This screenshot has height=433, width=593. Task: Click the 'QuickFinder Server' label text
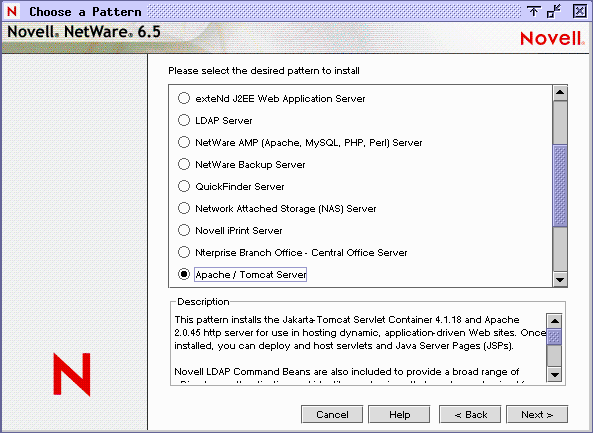click(x=240, y=186)
